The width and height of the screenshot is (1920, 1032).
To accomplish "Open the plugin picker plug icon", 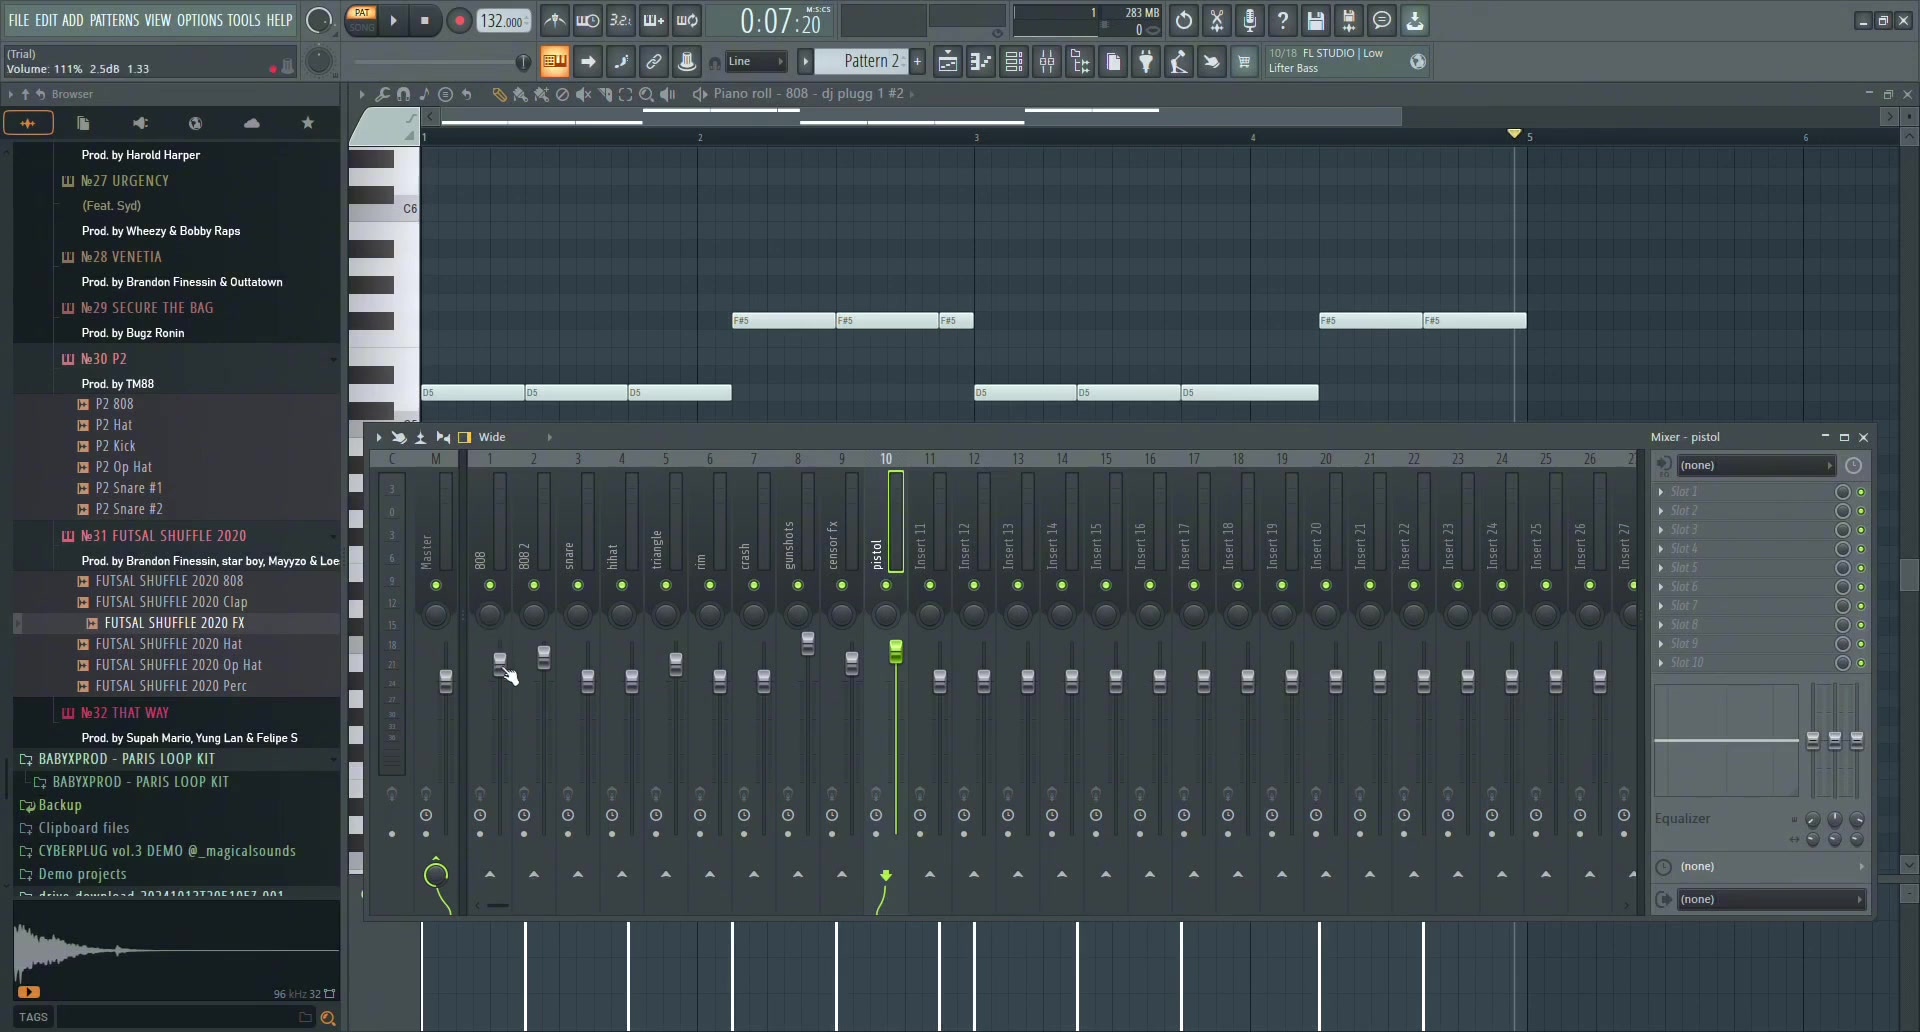I will point(1146,62).
